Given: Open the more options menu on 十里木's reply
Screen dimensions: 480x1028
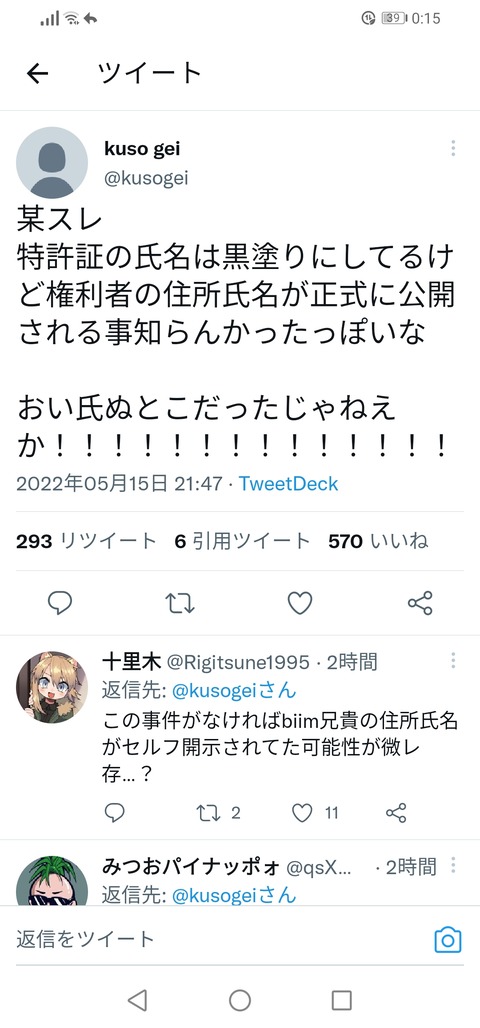Looking at the screenshot, I should pyautogui.click(x=453, y=660).
